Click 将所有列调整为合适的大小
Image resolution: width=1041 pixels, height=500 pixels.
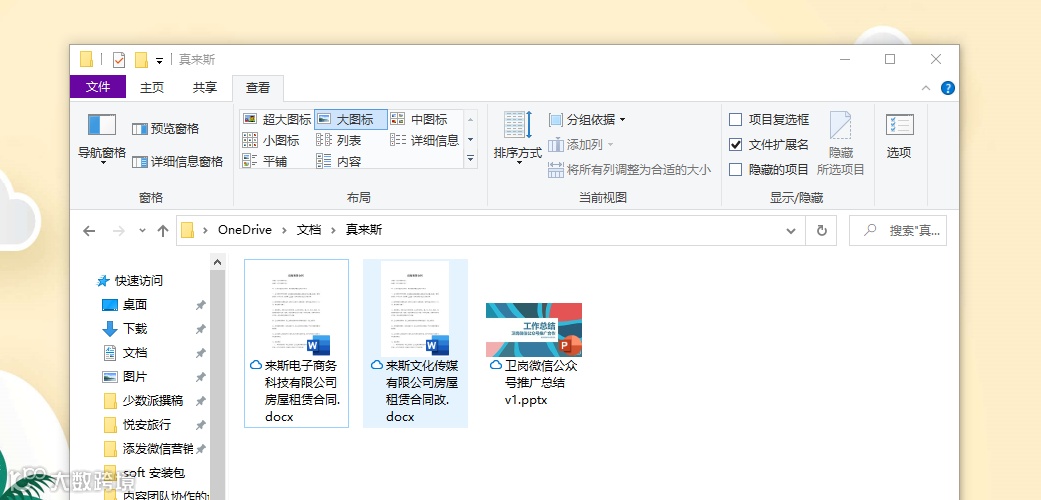click(629, 169)
